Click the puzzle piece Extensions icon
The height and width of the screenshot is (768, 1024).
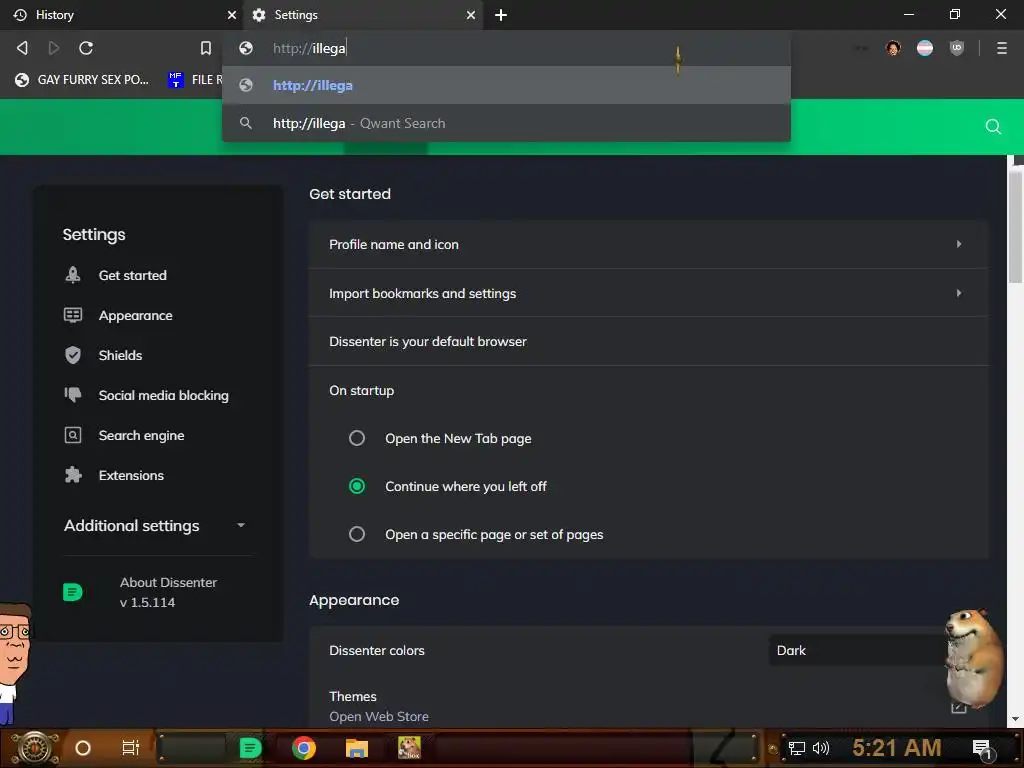73,475
